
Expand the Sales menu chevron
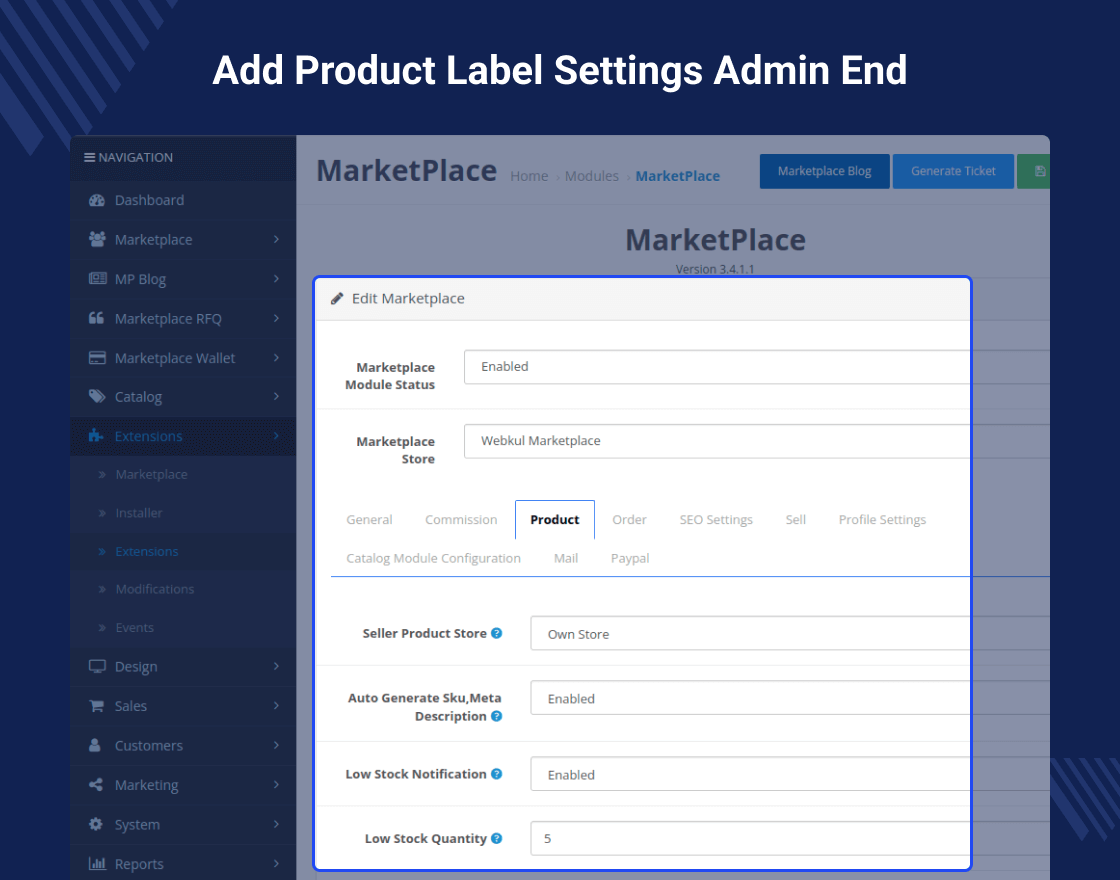[276, 706]
